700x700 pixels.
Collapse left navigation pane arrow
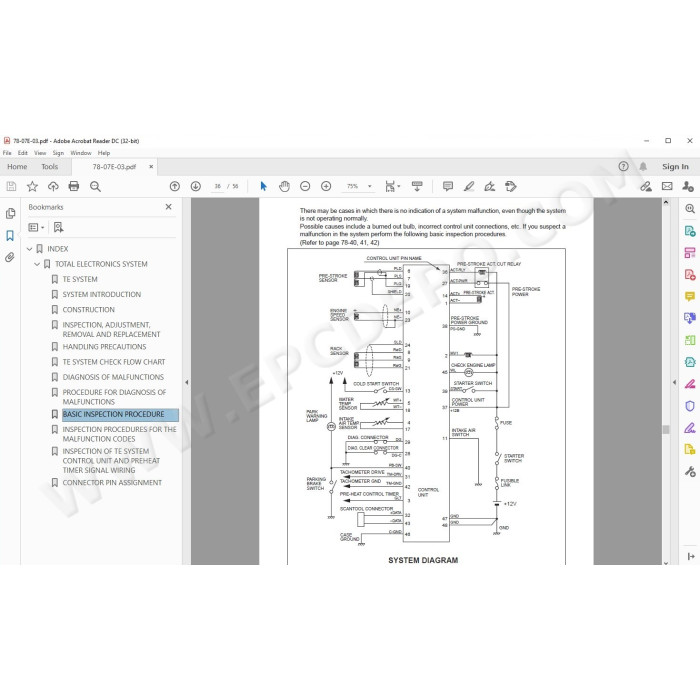(x=187, y=382)
